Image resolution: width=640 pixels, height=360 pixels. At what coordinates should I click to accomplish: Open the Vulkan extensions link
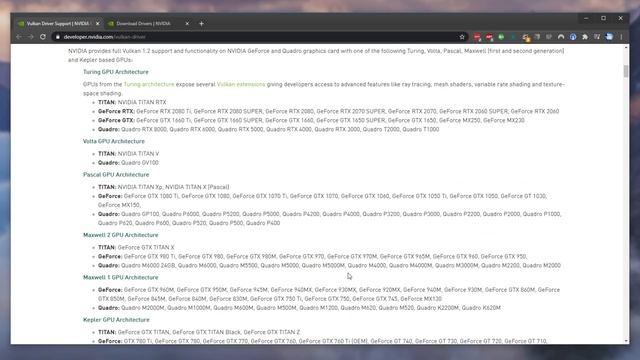tap(241, 84)
